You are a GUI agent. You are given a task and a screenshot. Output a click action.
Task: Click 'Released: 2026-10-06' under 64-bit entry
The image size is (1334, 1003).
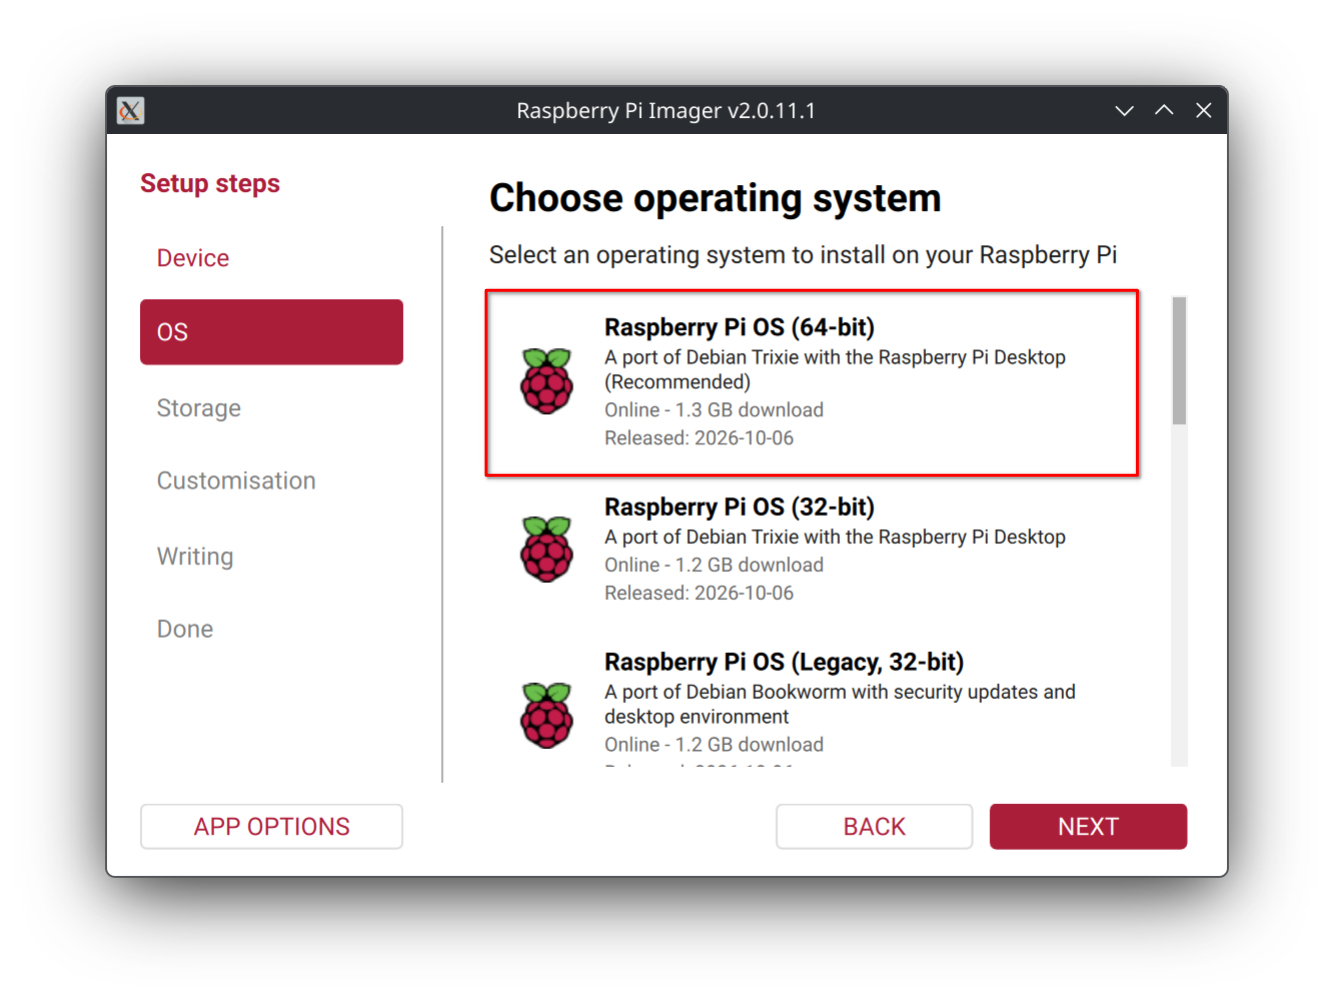[699, 438]
